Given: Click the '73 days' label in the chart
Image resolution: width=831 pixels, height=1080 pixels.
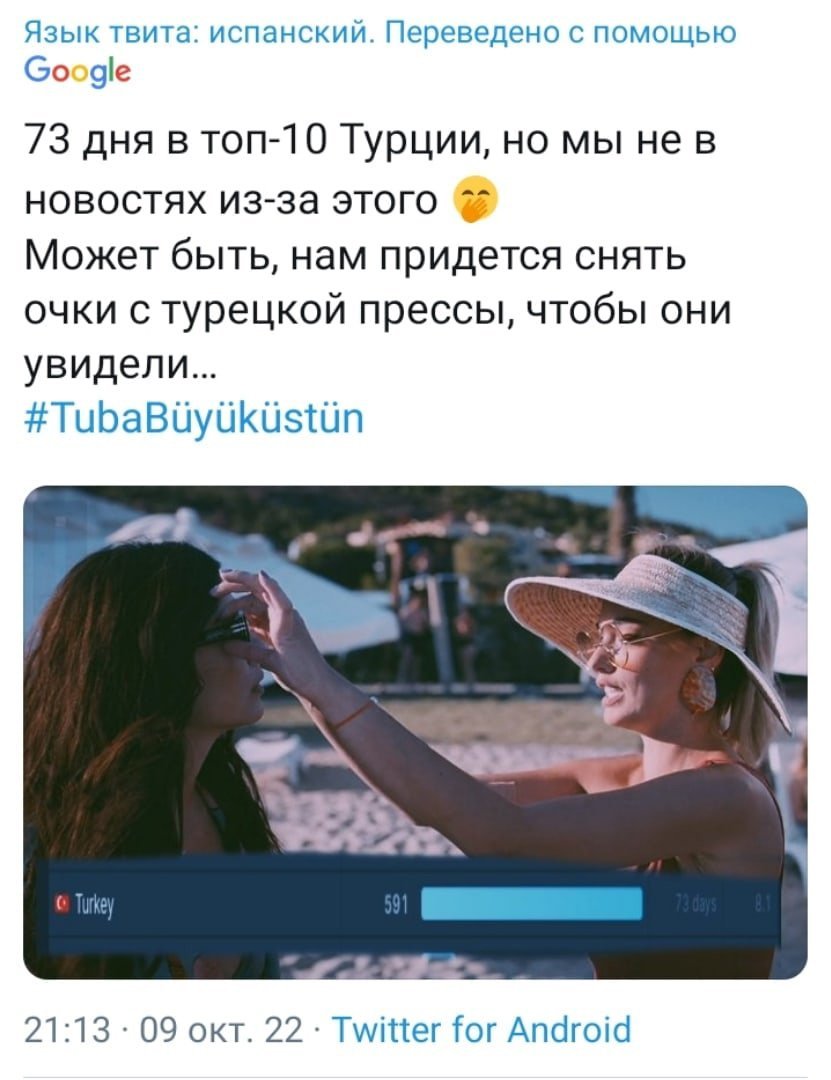Looking at the screenshot, I should pyautogui.click(x=696, y=904).
